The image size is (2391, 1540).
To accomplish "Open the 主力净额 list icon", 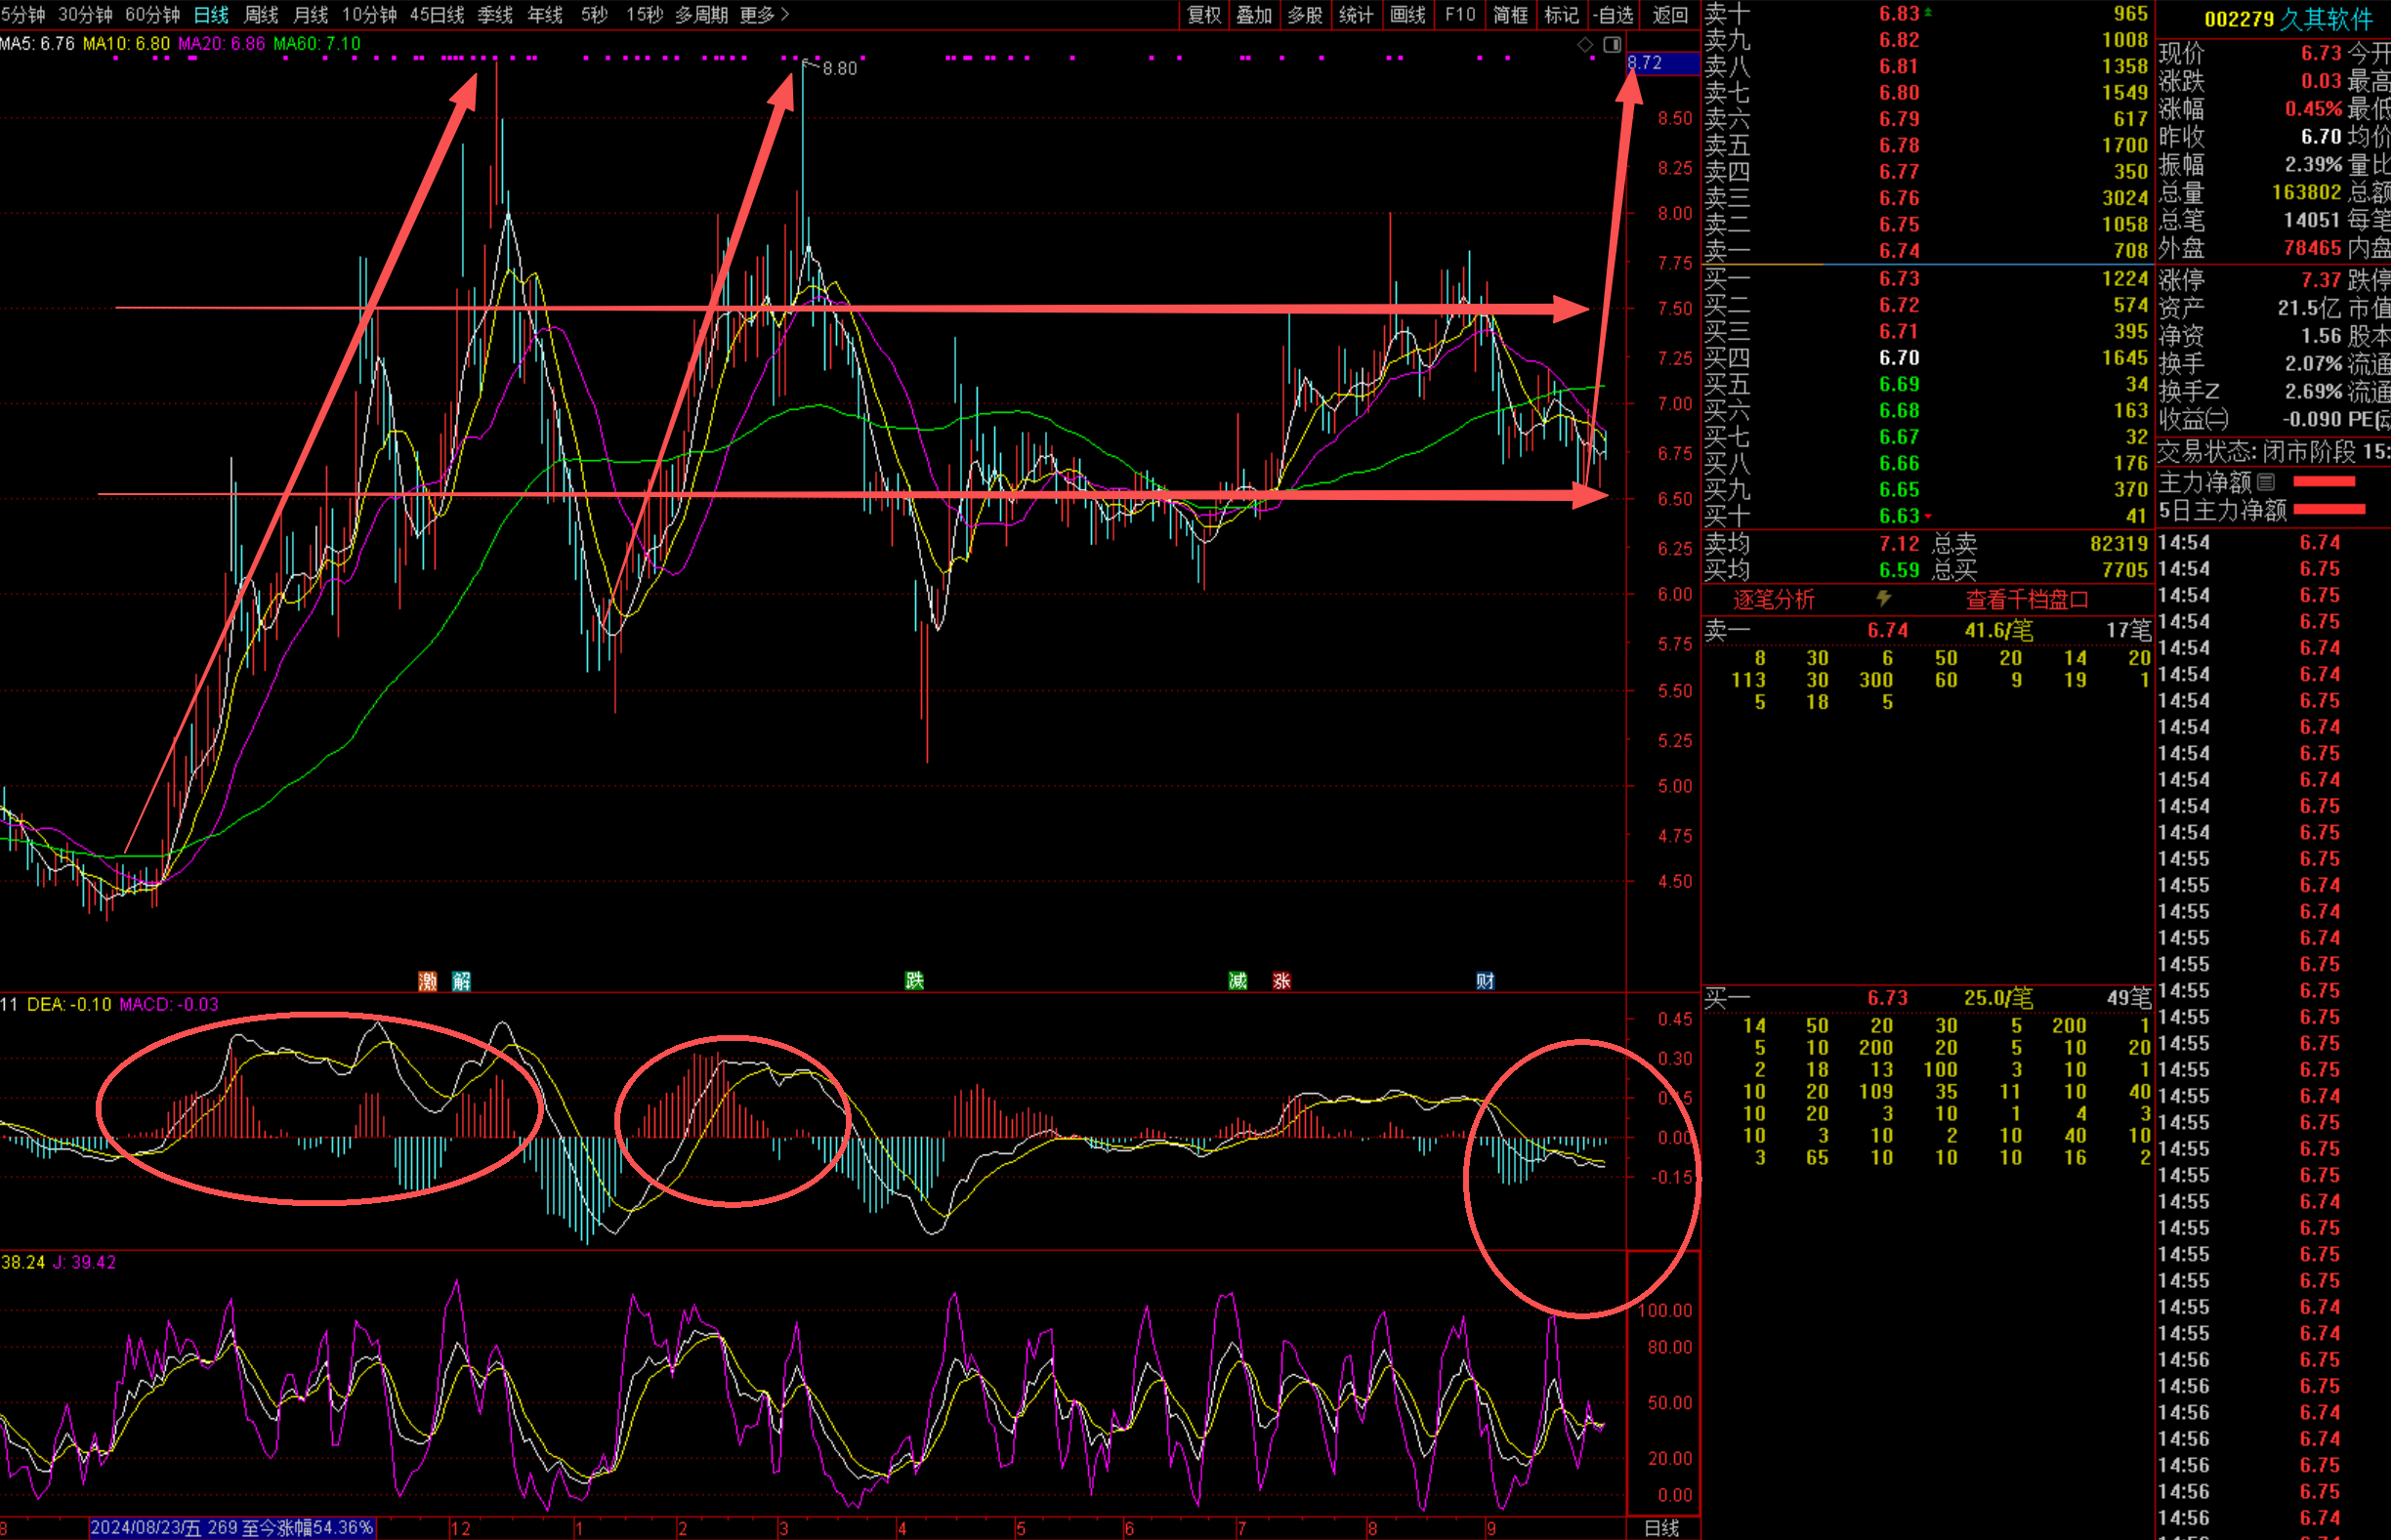I will pos(2266,482).
